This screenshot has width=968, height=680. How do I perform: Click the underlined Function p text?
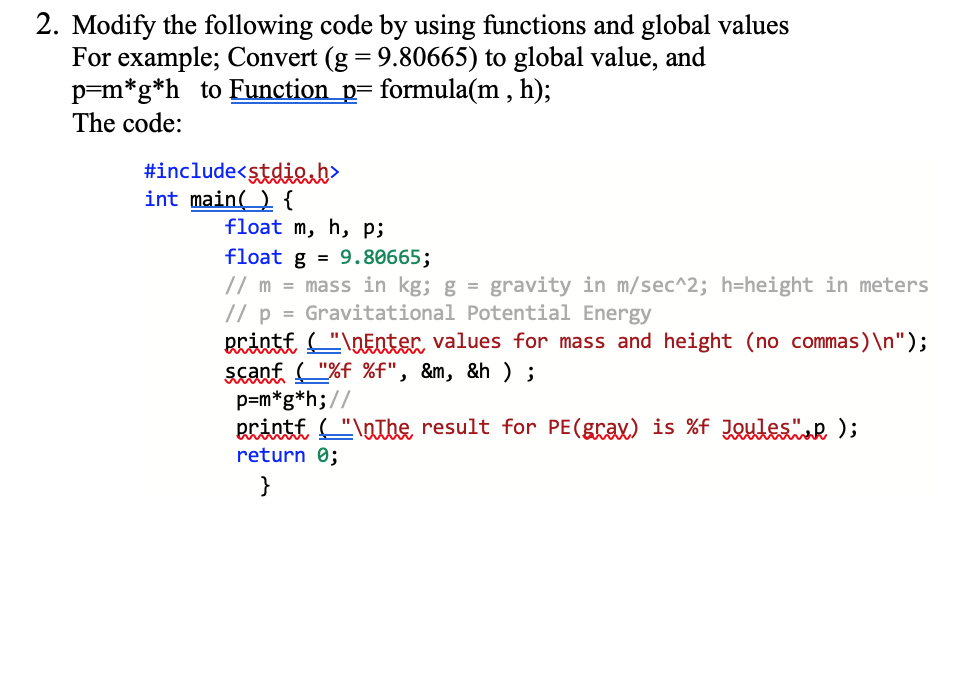coord(292,89)
